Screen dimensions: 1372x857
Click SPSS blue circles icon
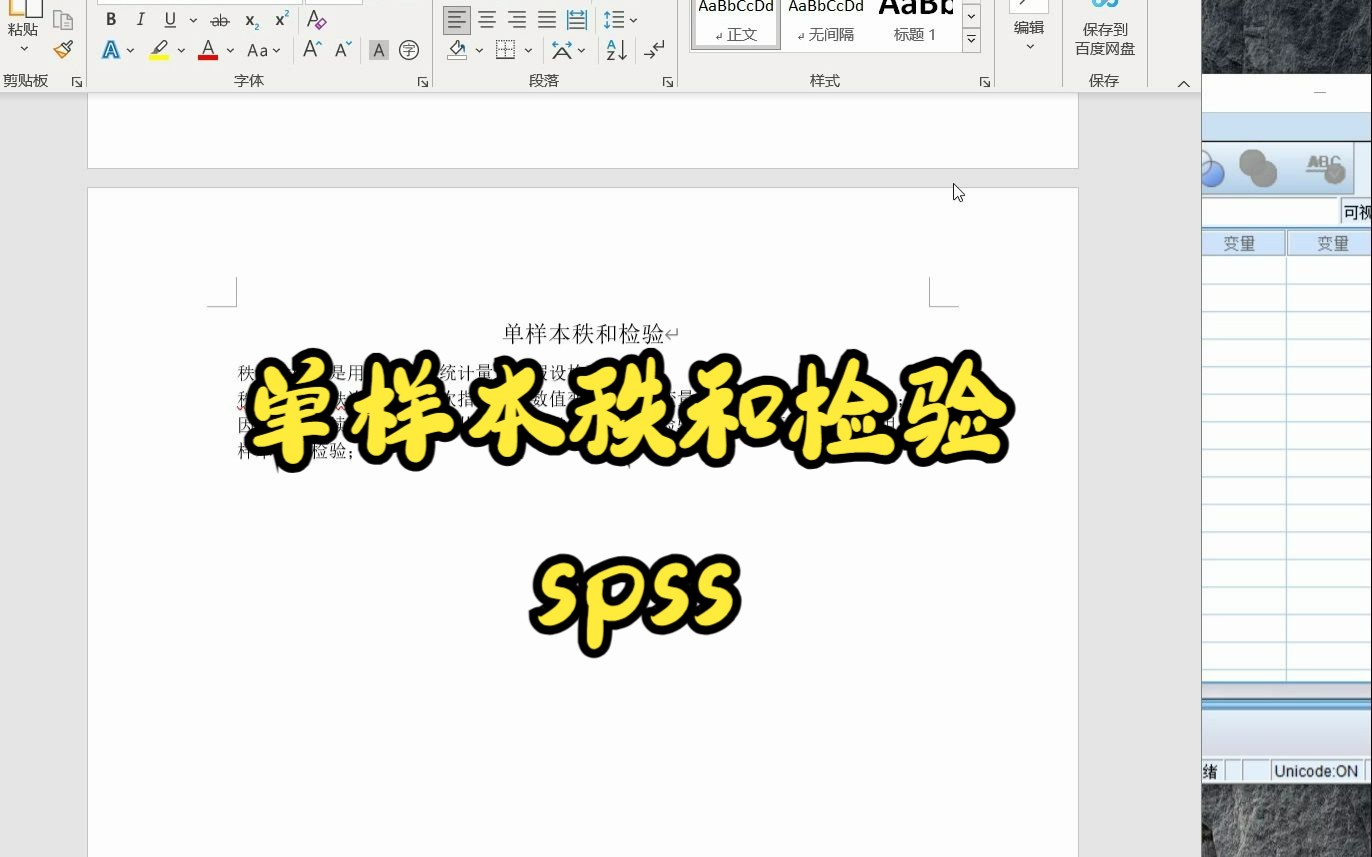(x=1213, y=168)
